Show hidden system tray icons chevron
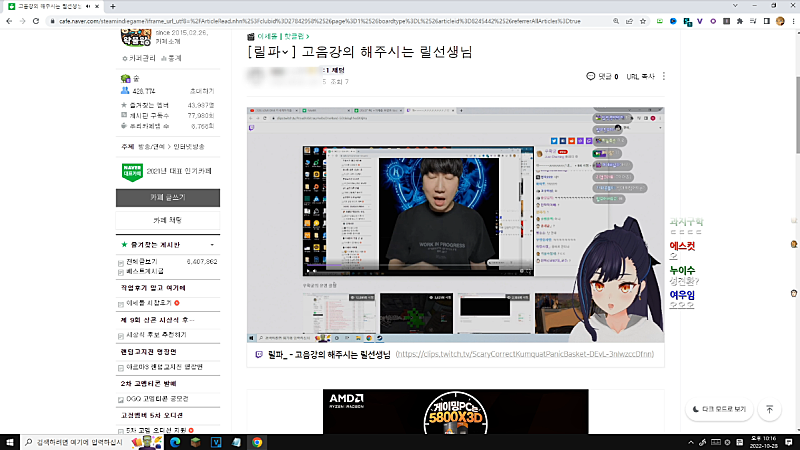The image size is (800, 450). [691, 442]
